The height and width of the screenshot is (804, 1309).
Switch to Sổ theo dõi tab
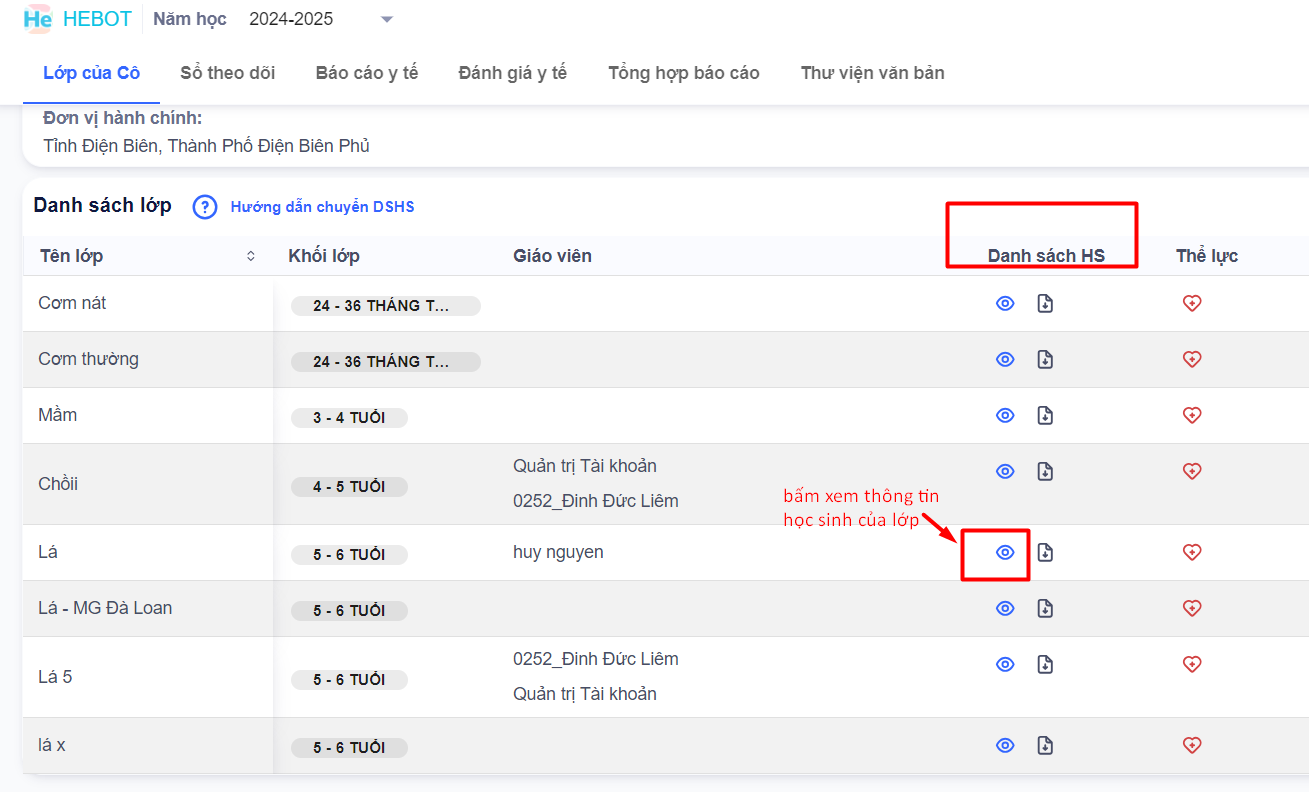(227, 73)
